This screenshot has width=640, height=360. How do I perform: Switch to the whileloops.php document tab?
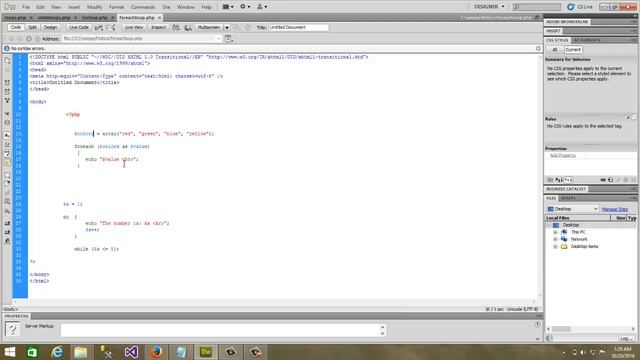[54, 18]
